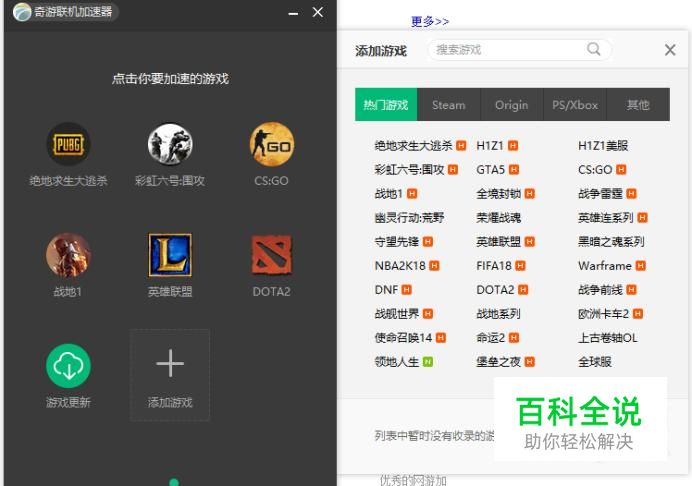Close the 添加游戏 panel

click(670, 50)
